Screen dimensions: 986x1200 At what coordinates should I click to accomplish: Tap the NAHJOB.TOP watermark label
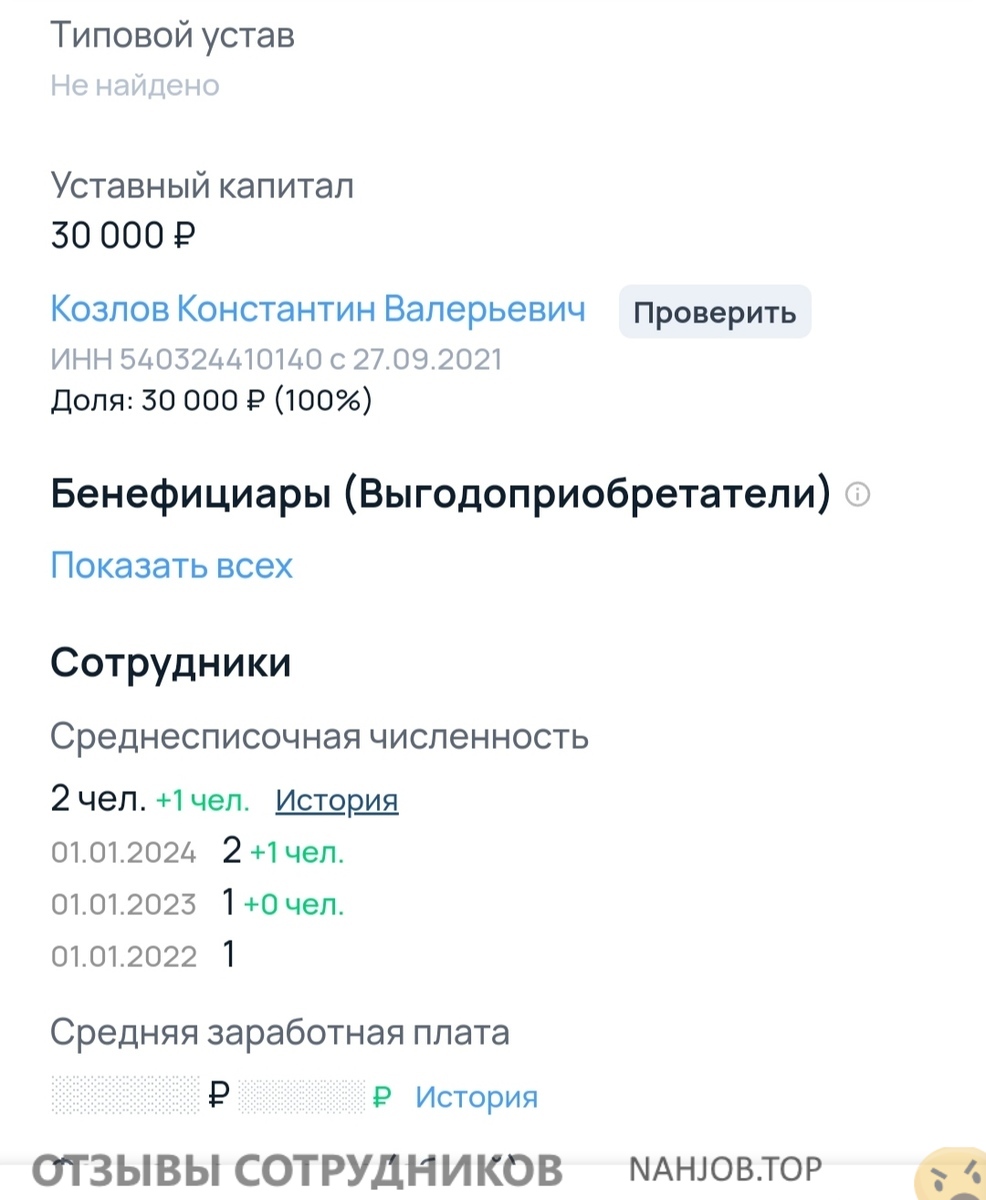pos(725,1168)
